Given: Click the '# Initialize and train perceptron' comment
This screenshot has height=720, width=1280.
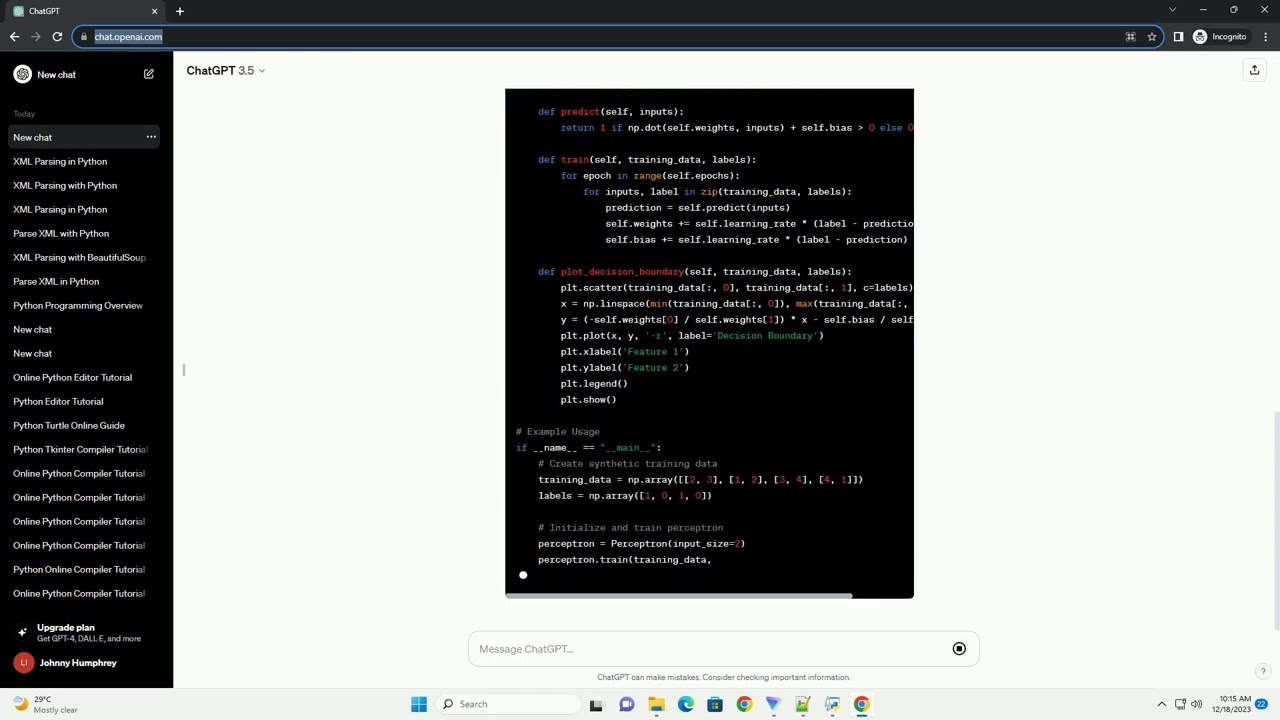Looking at the screenshot, I should [x=630, y=528].
